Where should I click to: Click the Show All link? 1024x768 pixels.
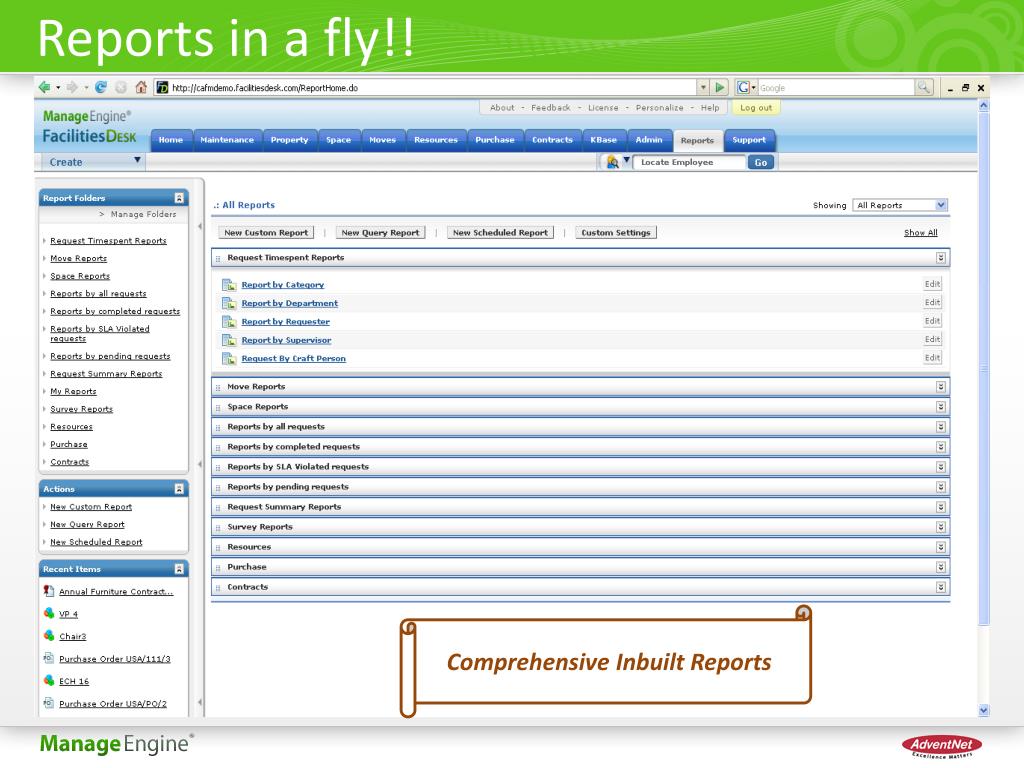coord(921,232)
